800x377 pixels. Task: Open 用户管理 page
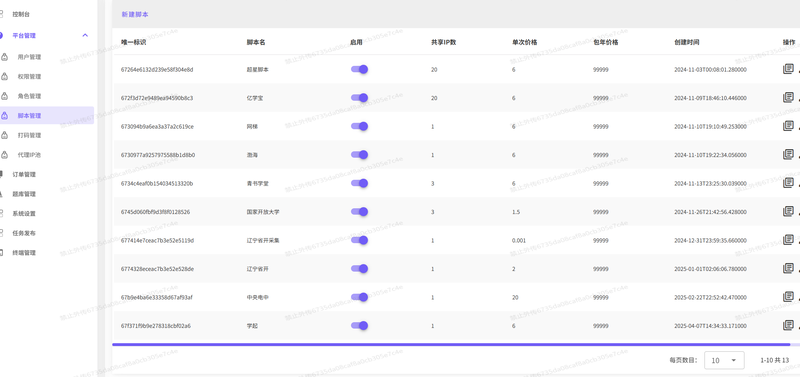[x=29, y=57]
